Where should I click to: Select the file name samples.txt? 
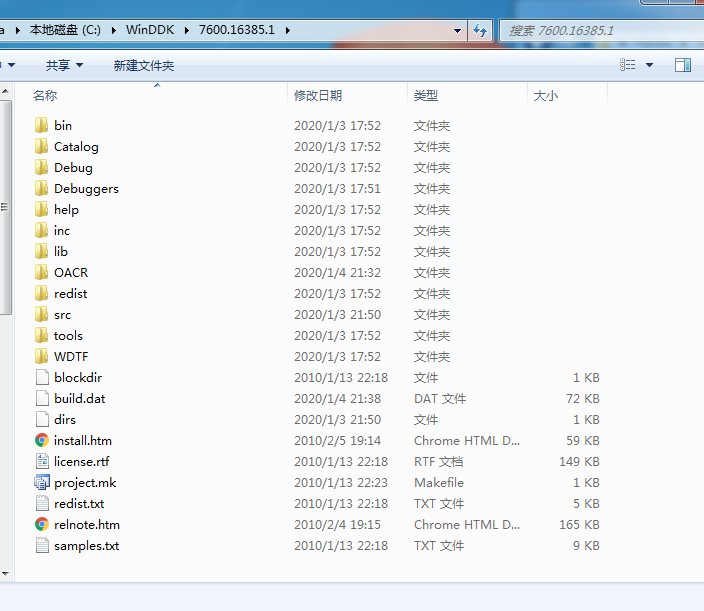tap(86, 545)
